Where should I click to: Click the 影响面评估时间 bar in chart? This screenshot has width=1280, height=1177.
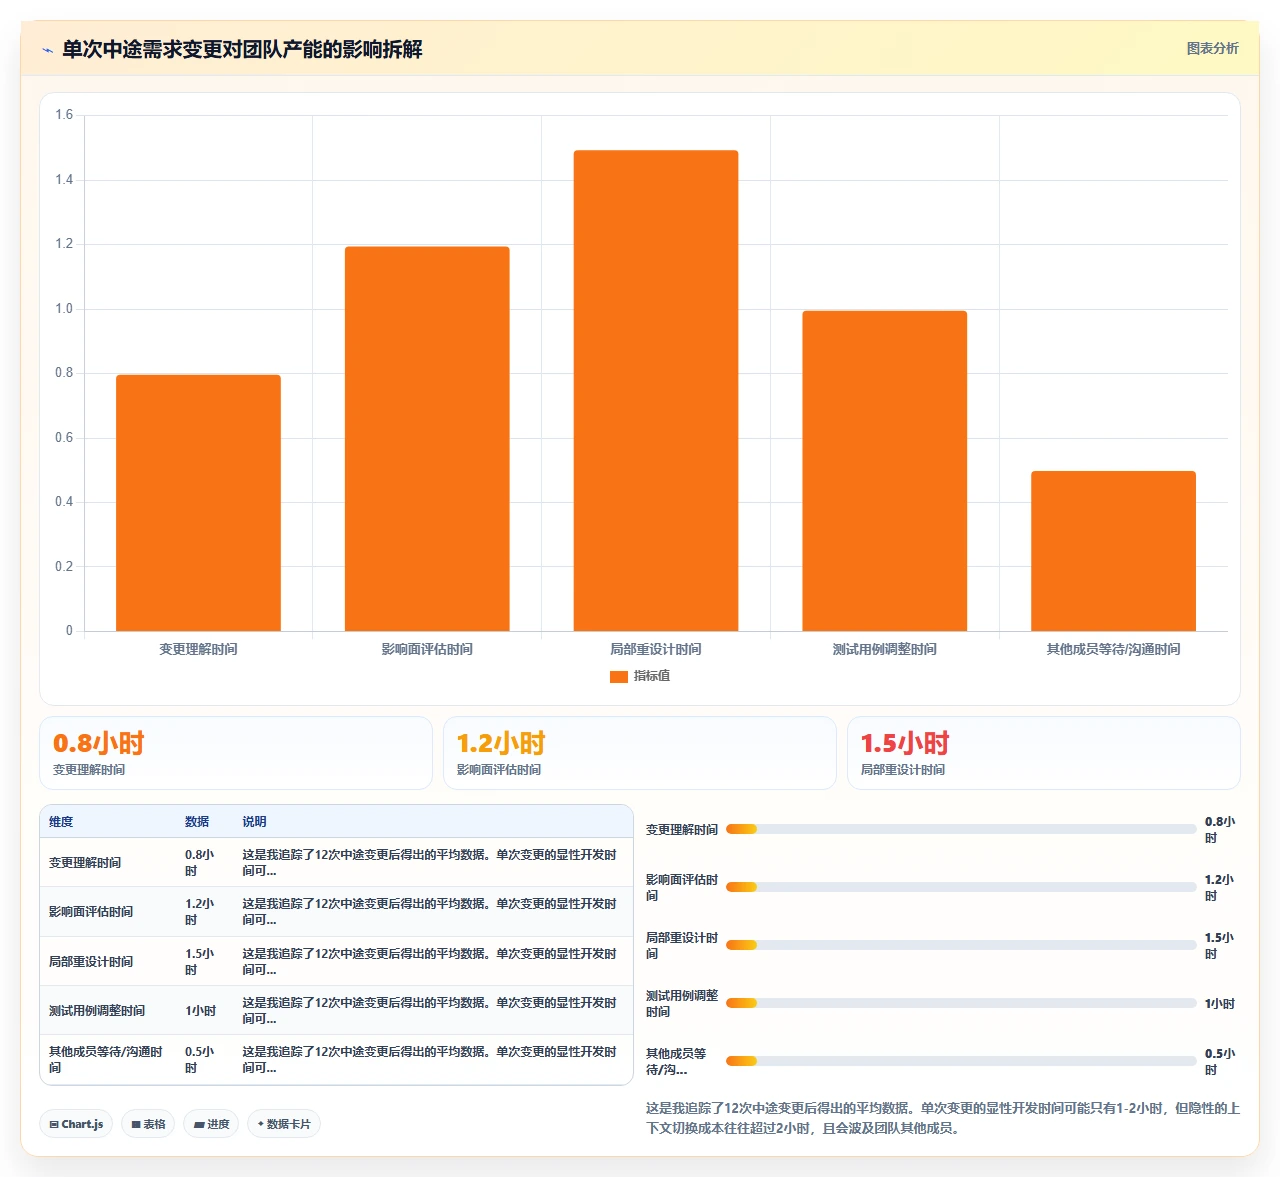click(x=427, y=439)
